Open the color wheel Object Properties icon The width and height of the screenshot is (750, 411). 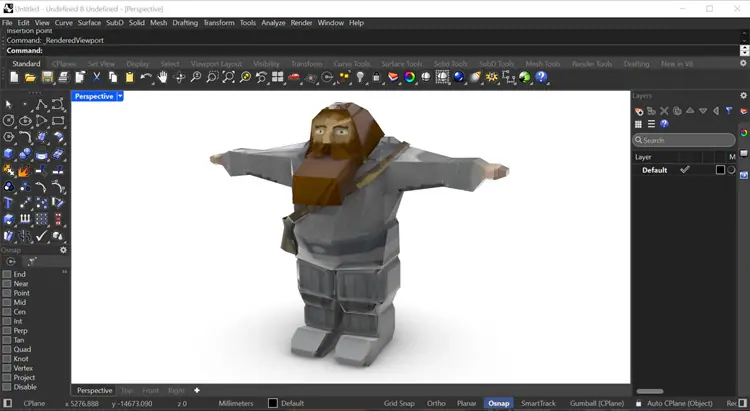pos(409,77)
